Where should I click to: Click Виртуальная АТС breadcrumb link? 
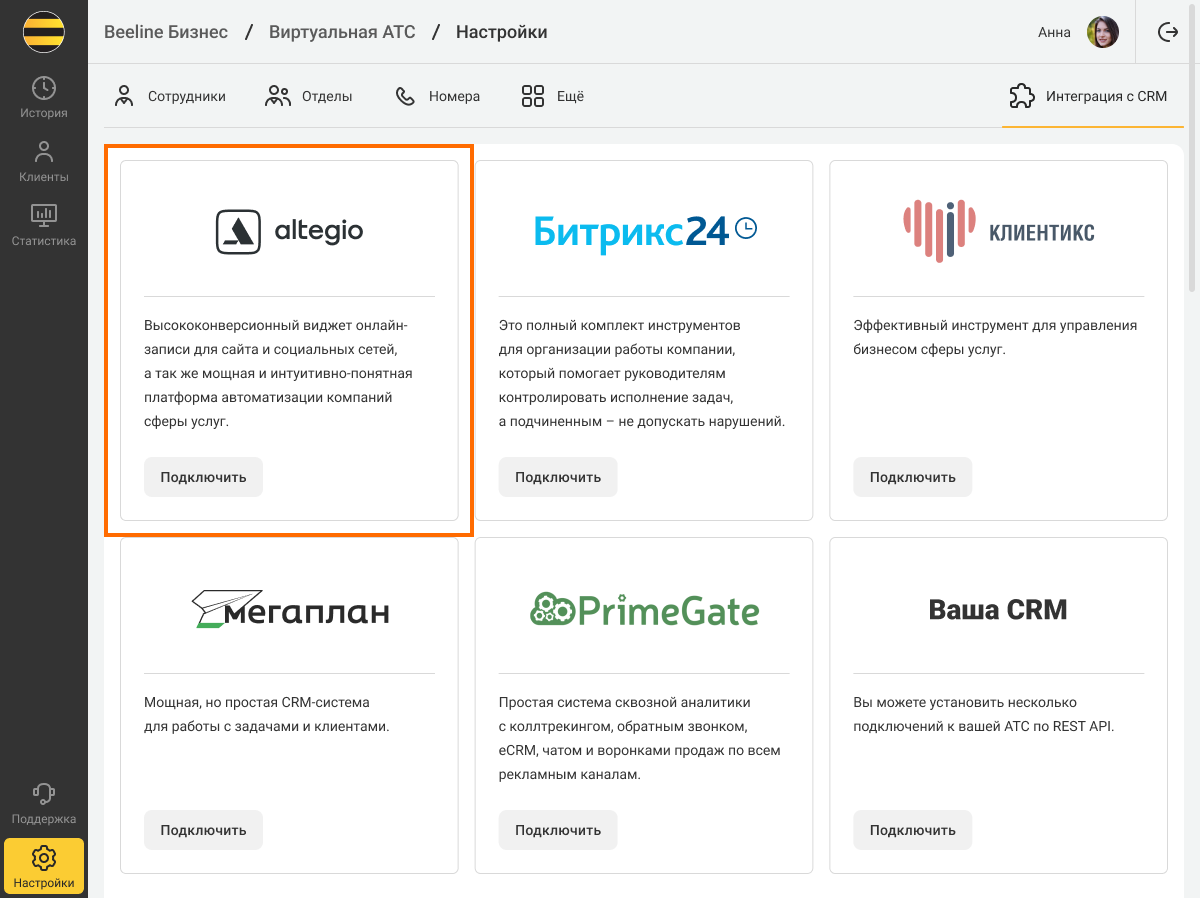point(341,32)
